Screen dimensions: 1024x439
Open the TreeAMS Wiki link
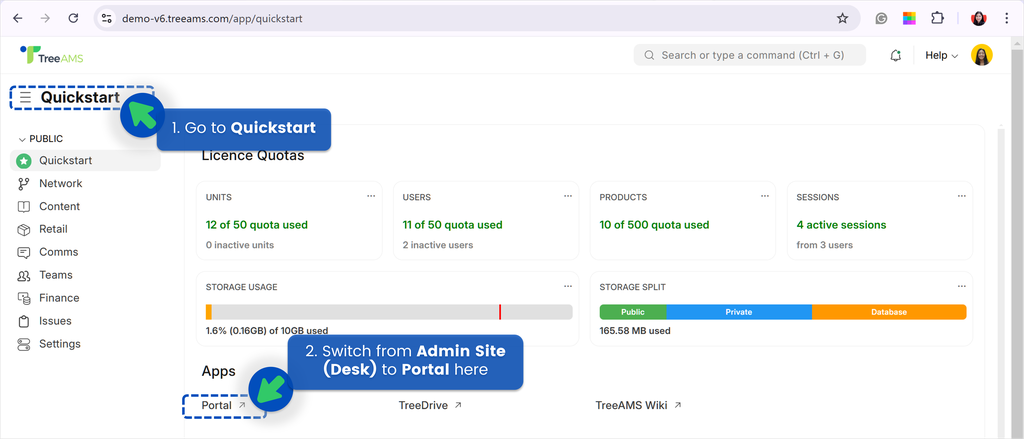[x=638, y=405]
